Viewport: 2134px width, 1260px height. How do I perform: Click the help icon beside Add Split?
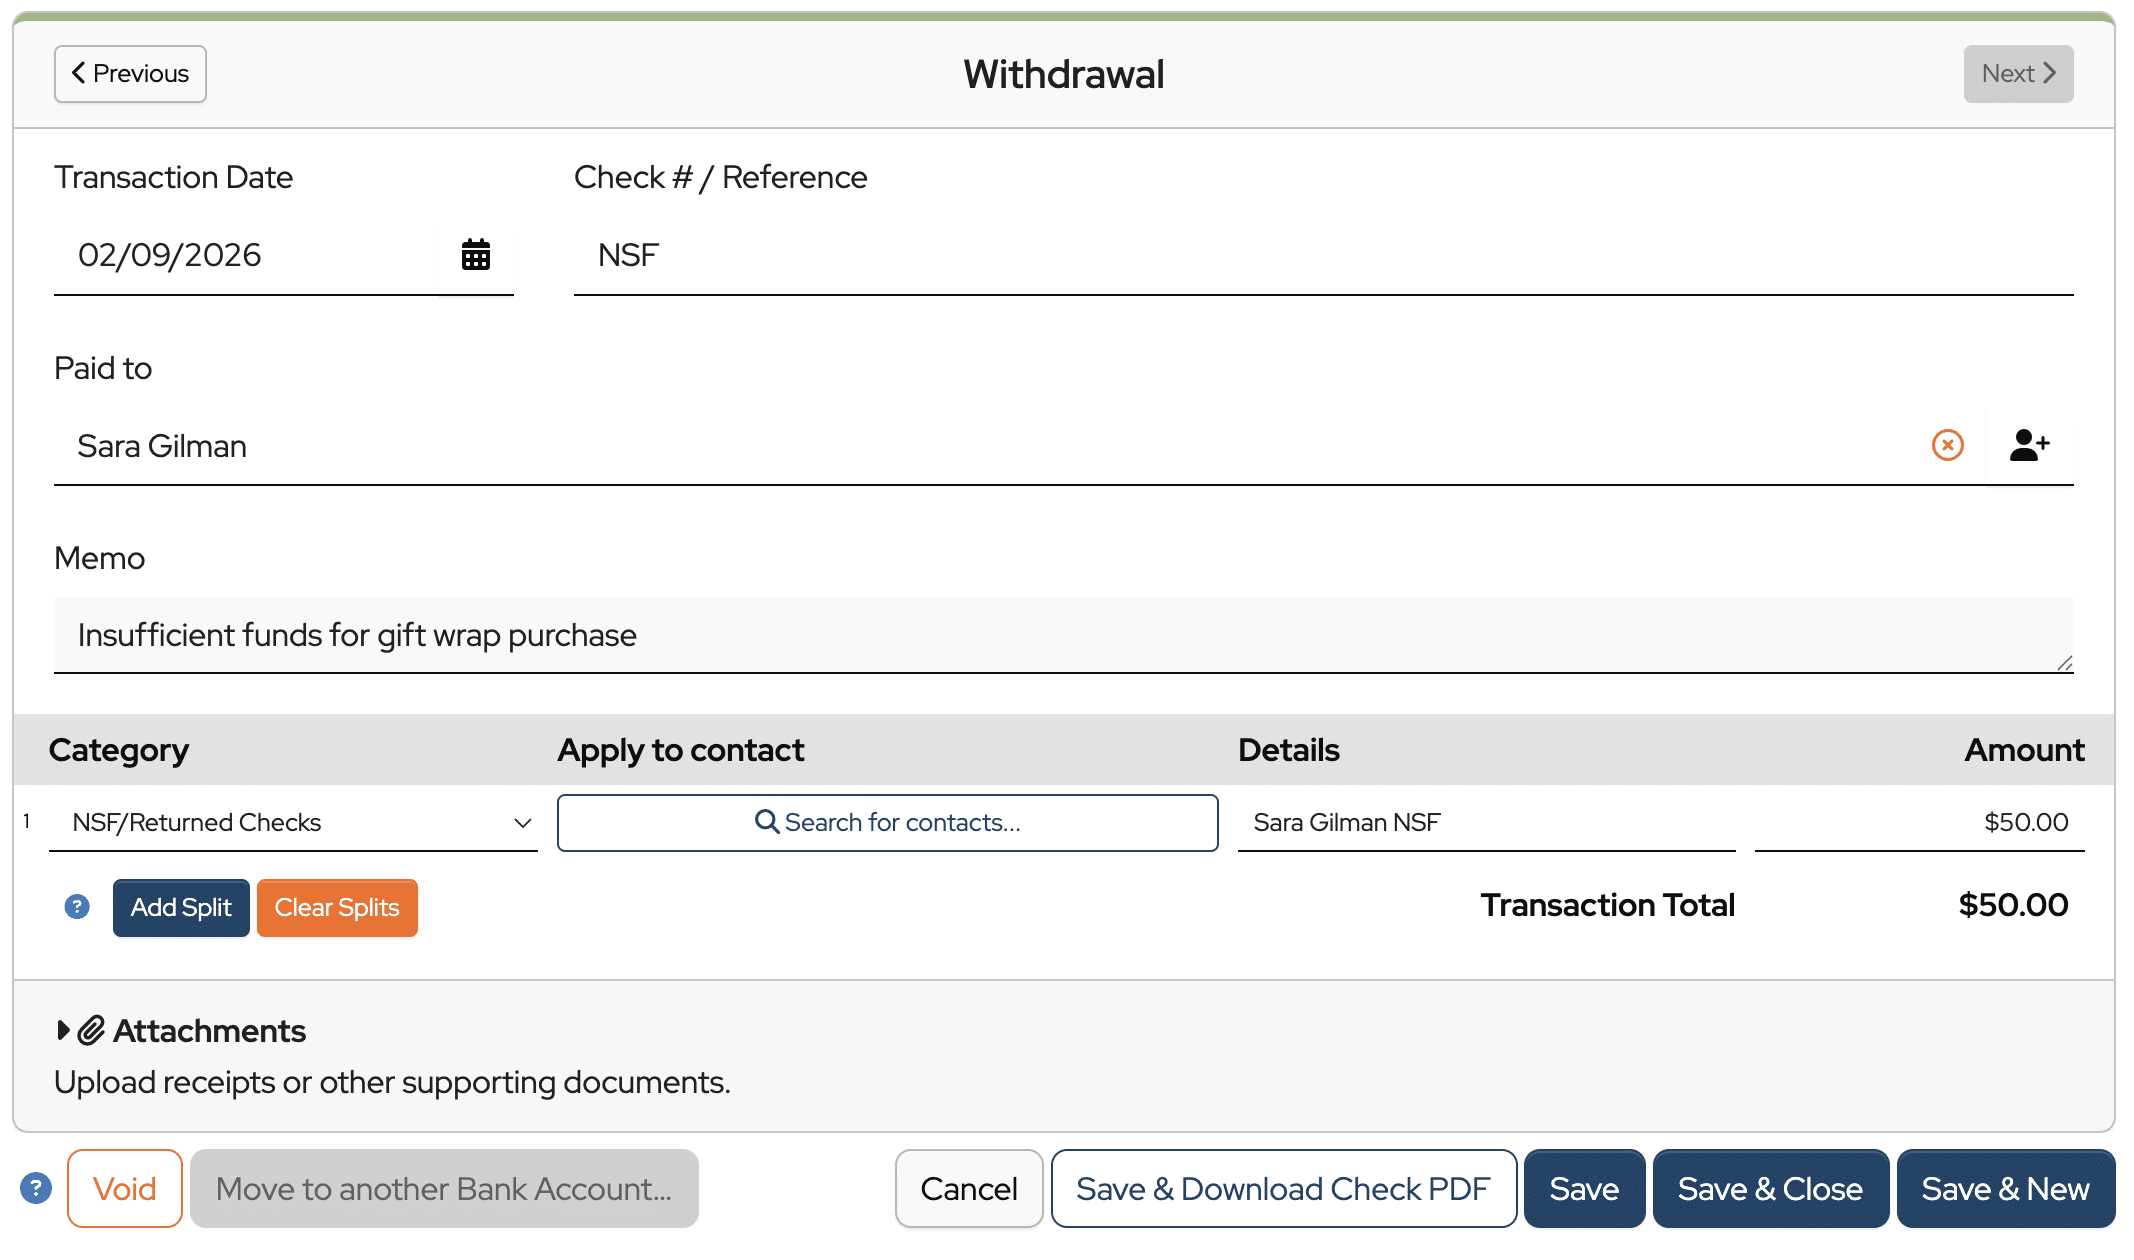point(77,907)
